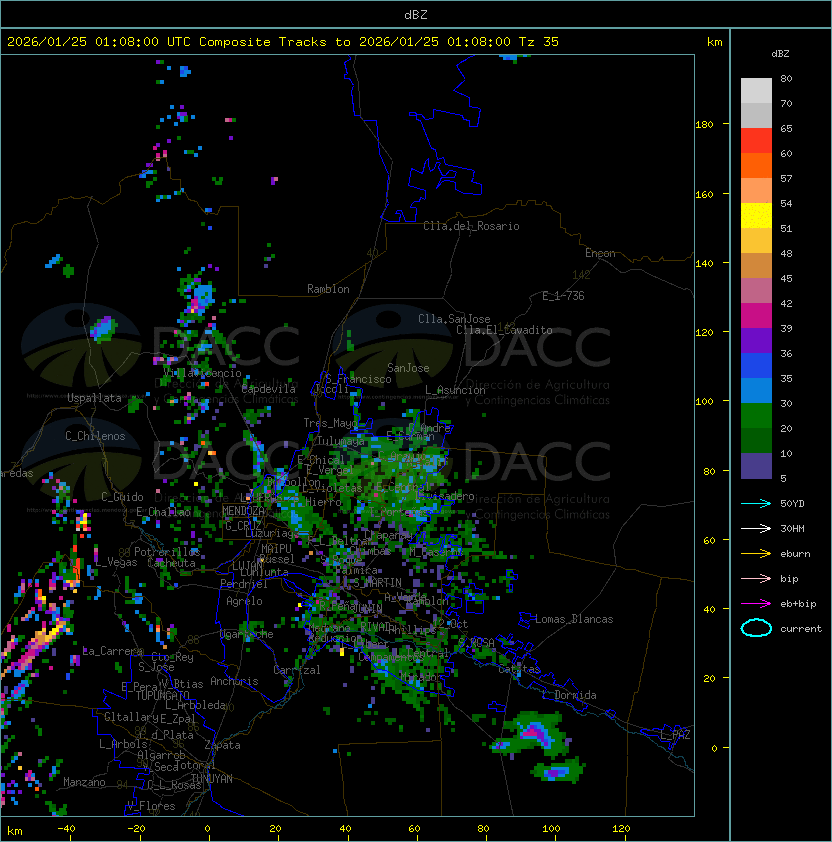Pick the light gray 70–80 dBZ legend band
Image resolution: width=832 pixels, height=842 pixels.
(x=756, y=91)
